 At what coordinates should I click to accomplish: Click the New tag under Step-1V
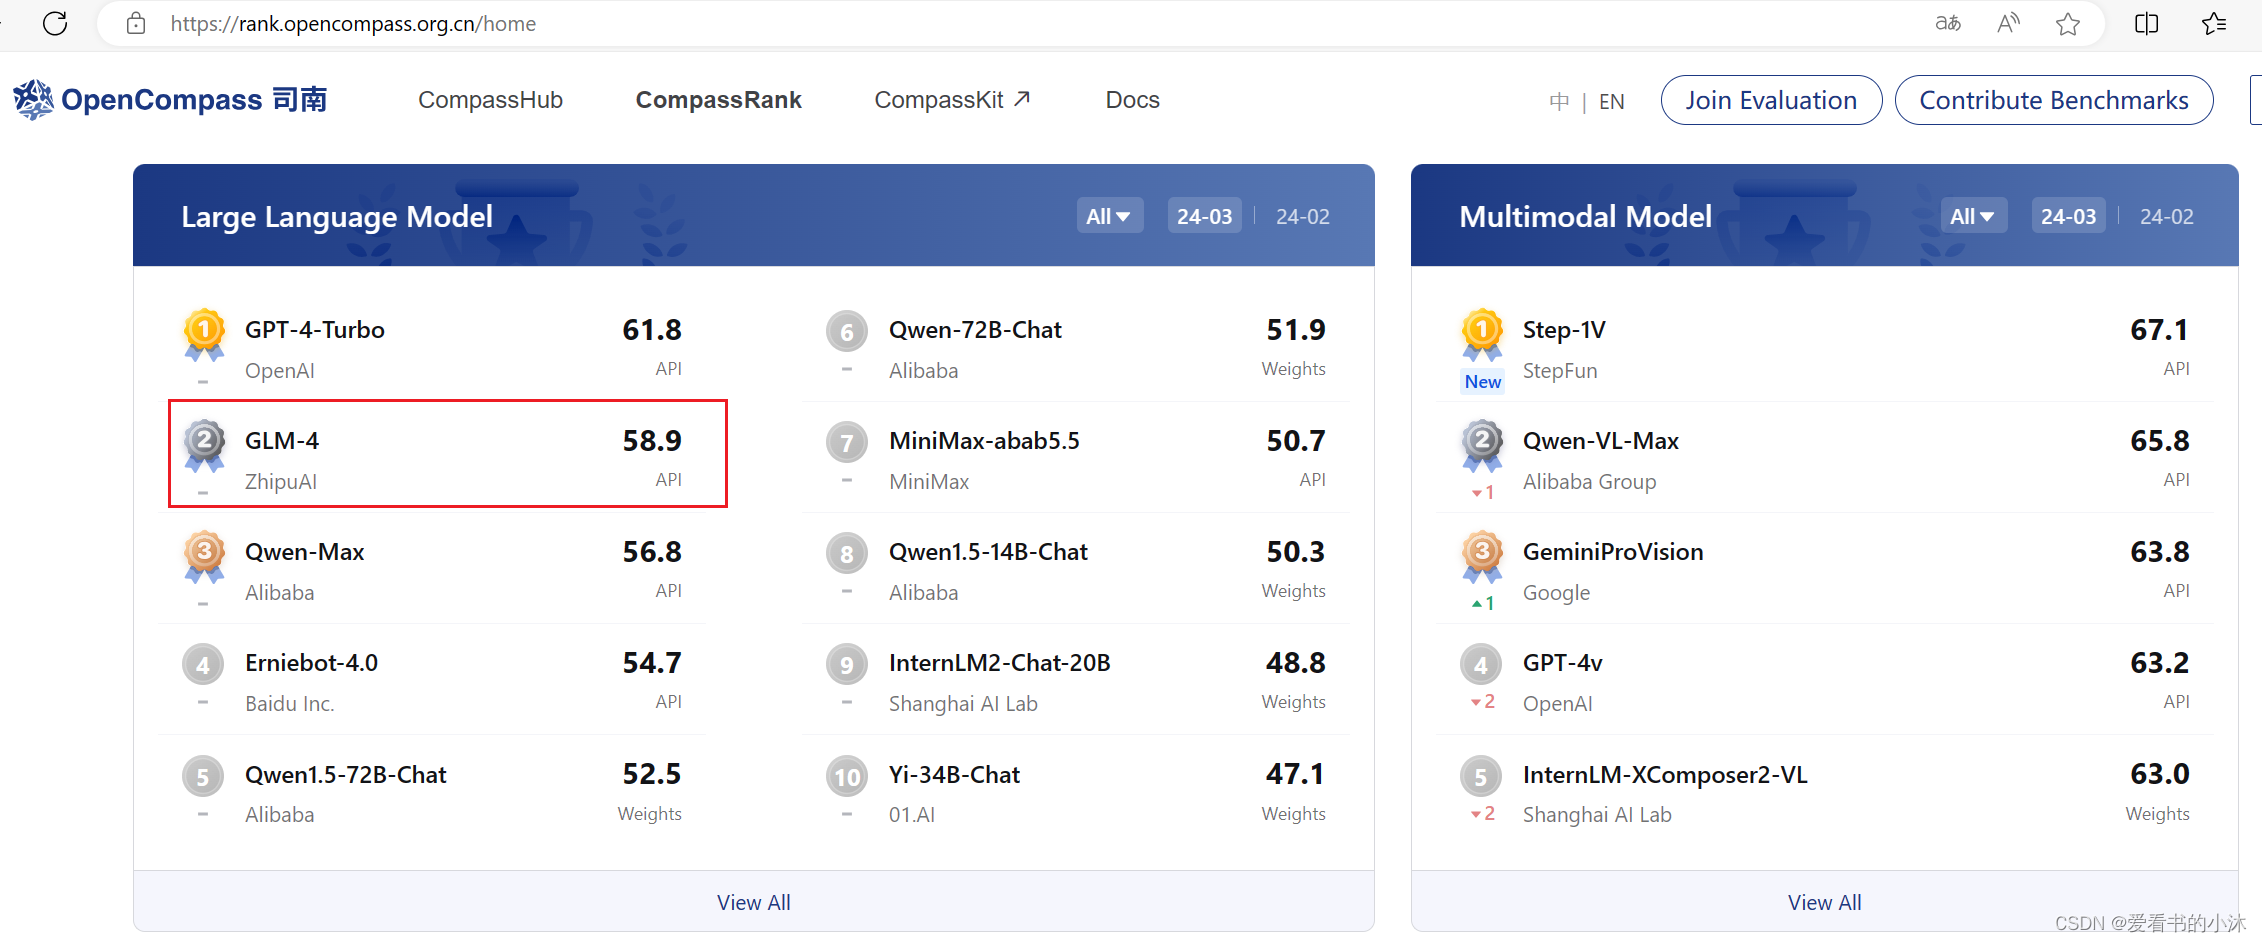pos(1482,381)
